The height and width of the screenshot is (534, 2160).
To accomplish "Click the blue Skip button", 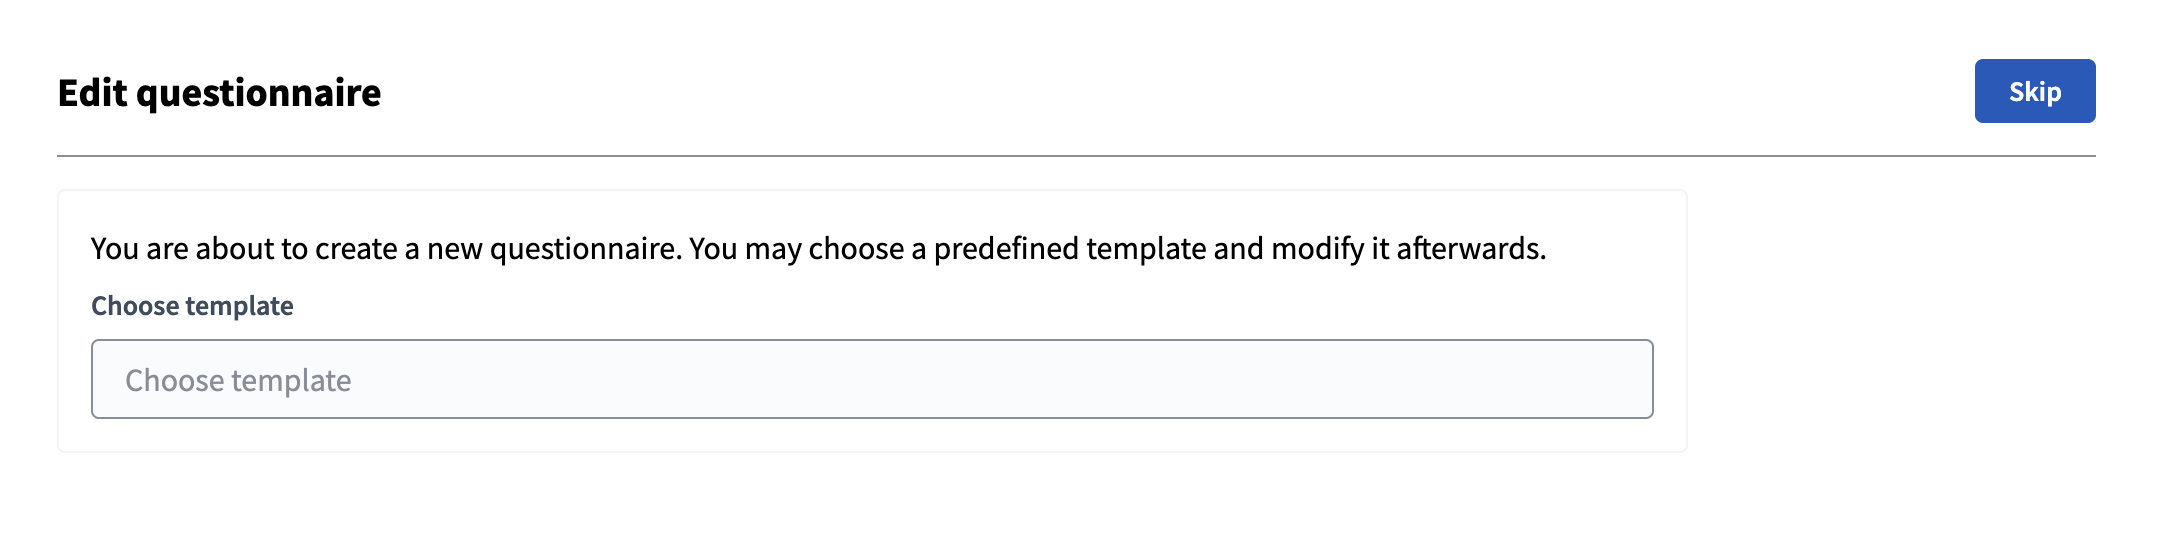I will tap(2034, 91).
